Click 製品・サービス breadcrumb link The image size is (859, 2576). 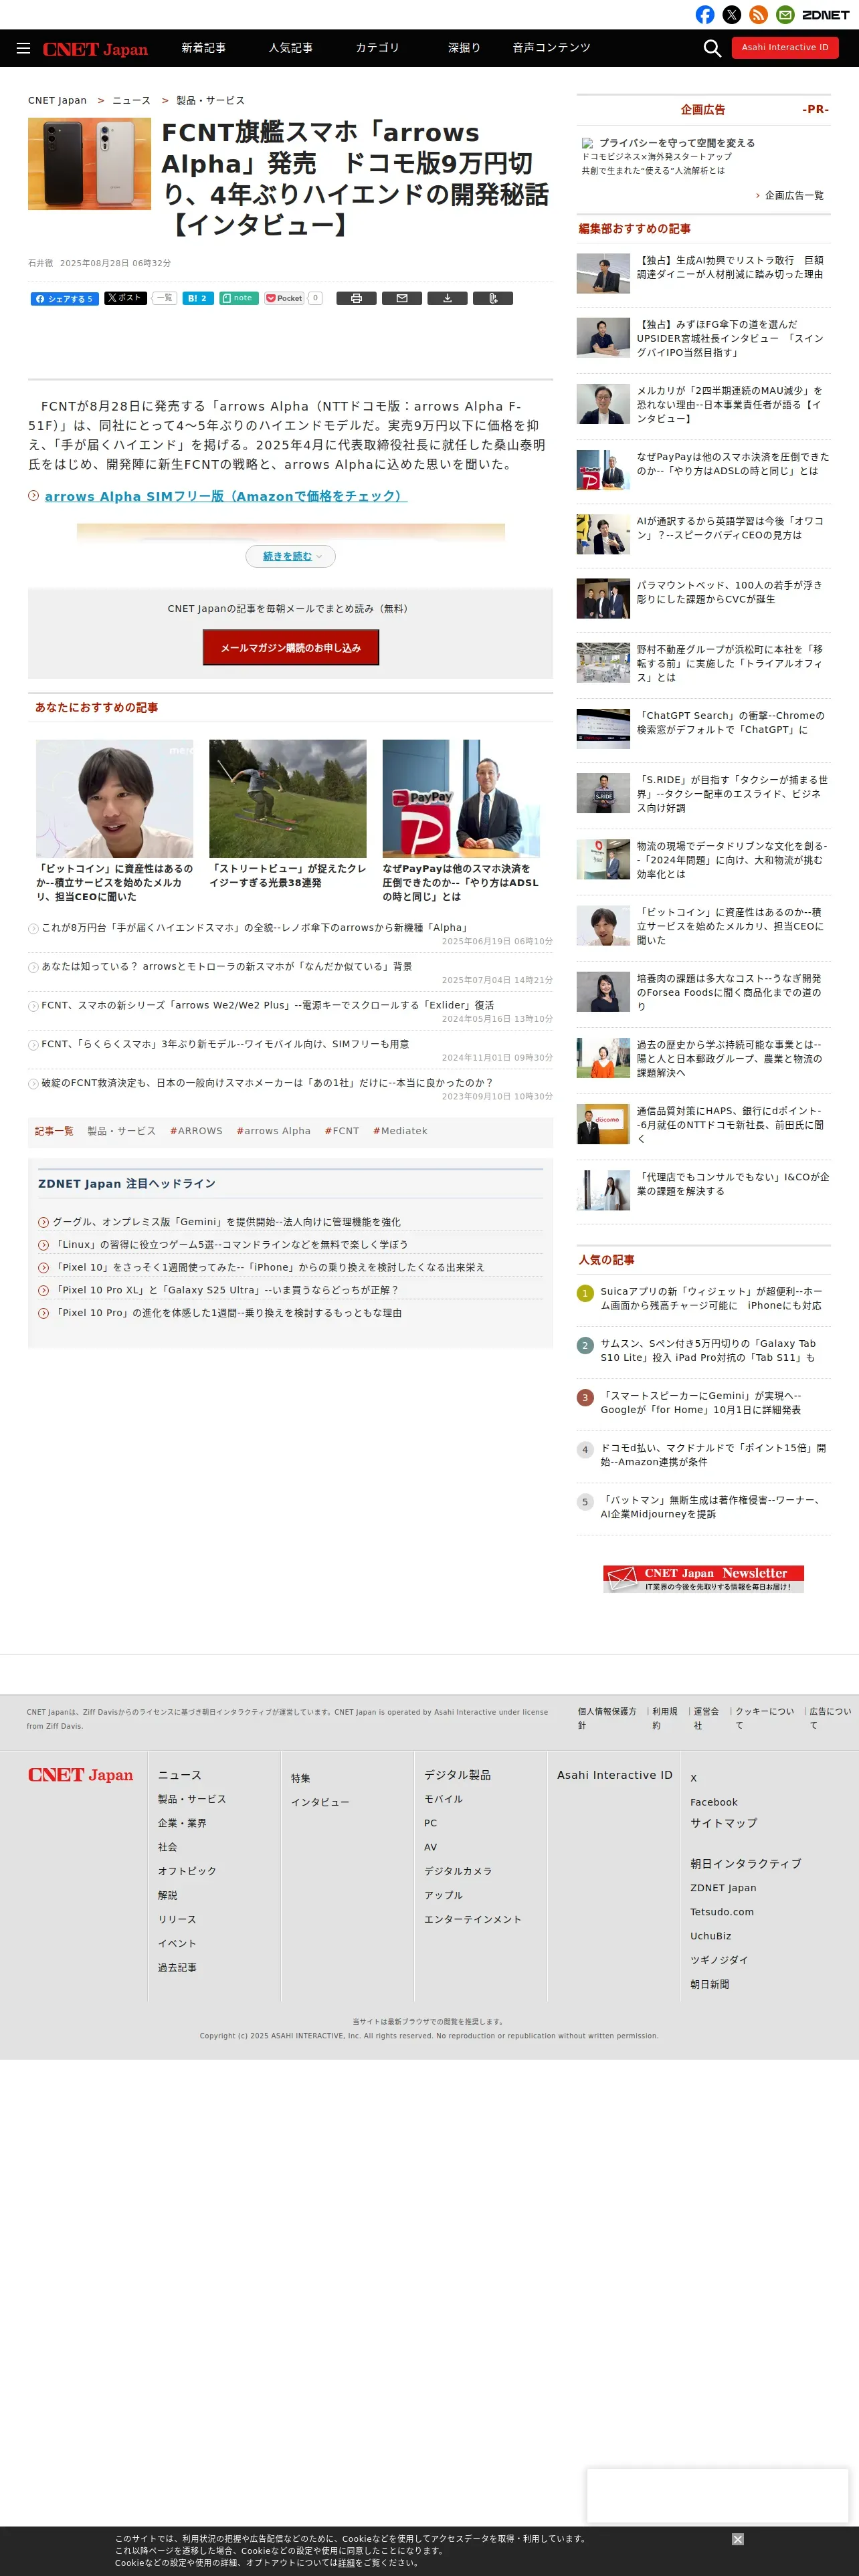[x=210, y=101]
